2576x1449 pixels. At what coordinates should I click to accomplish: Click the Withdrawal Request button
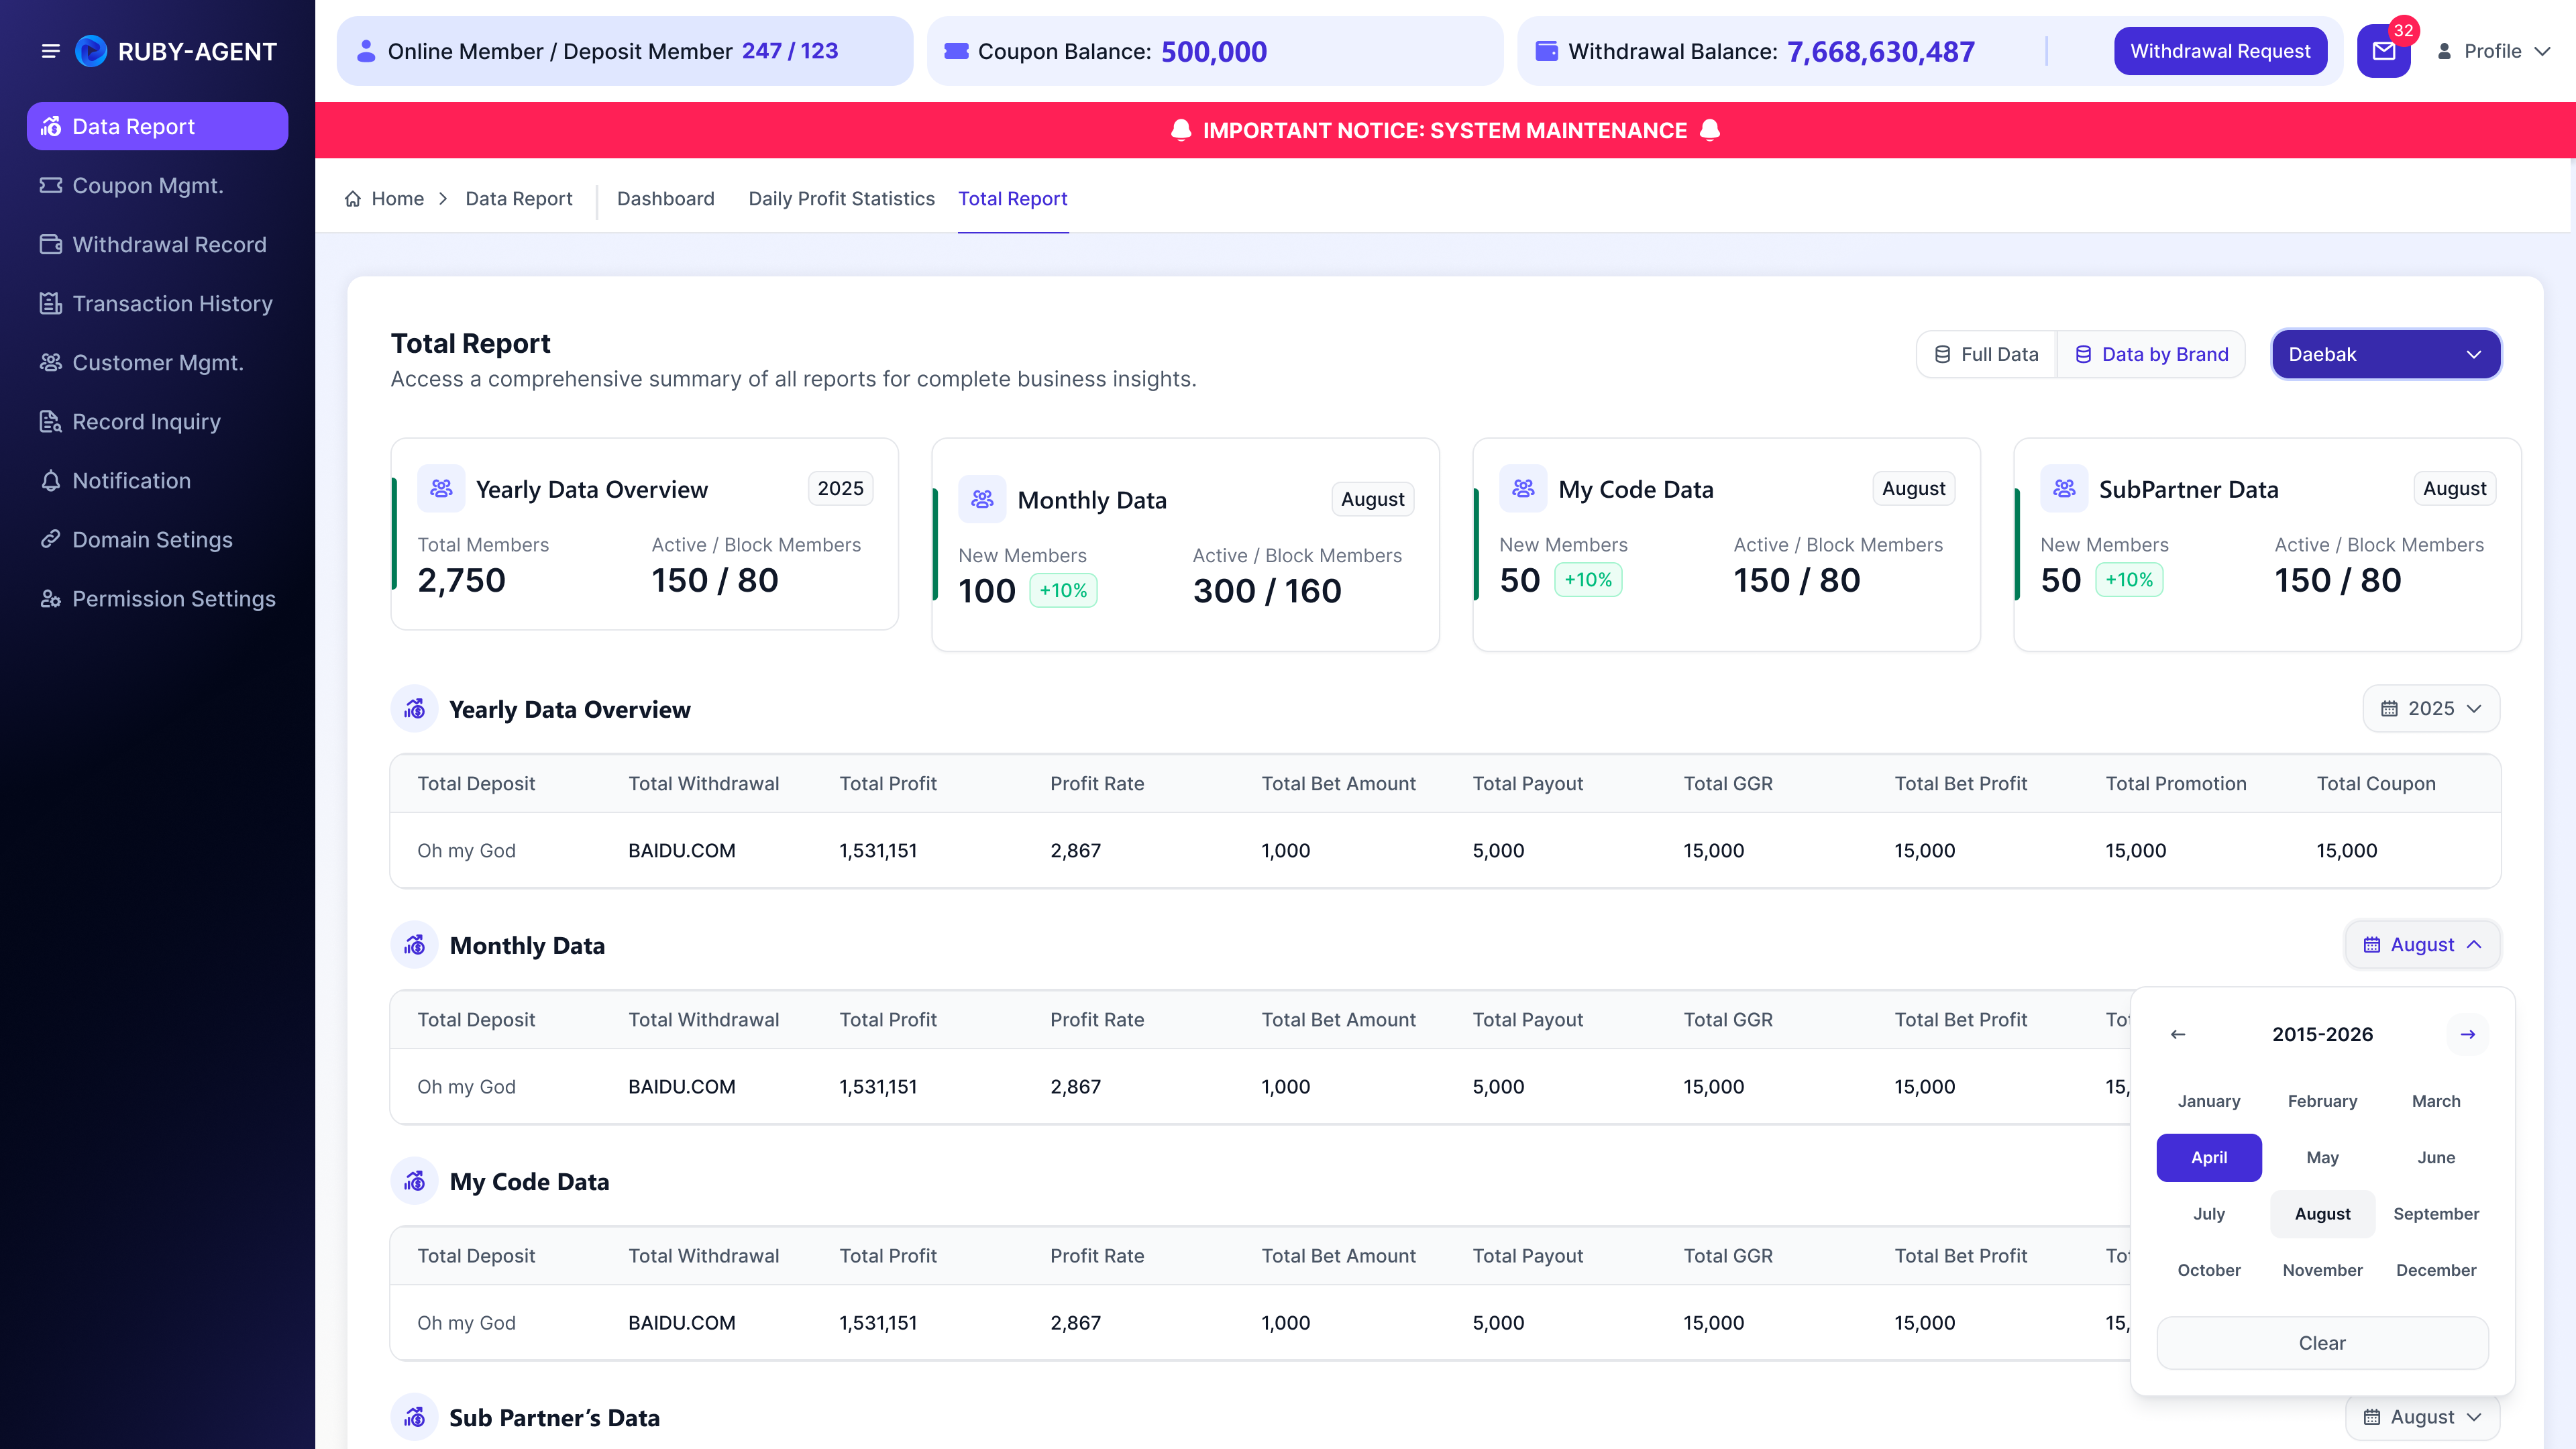[x=2220, y=51]
